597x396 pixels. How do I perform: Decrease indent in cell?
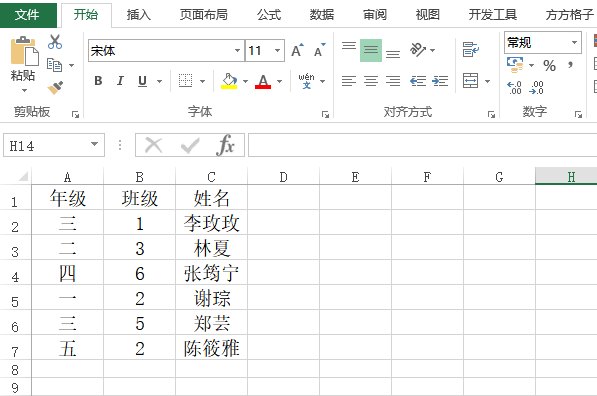(x=418, y=81)
